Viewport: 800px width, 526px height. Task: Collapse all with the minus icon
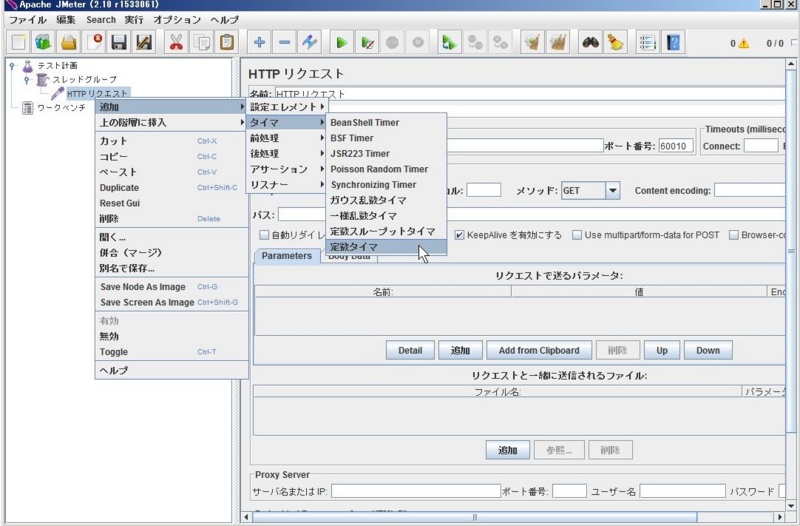285,42
